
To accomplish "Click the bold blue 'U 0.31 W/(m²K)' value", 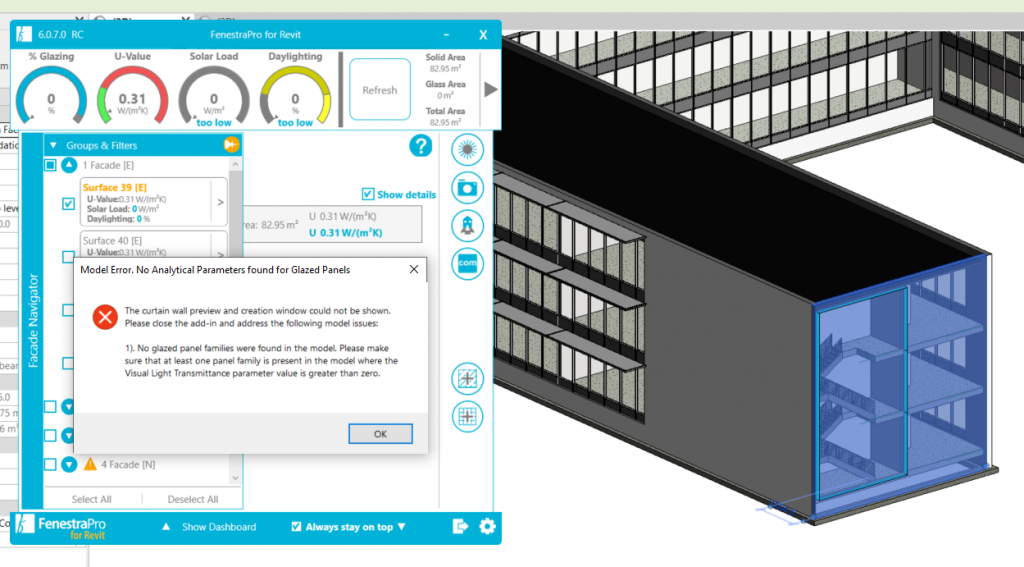I will click(345, 233).
